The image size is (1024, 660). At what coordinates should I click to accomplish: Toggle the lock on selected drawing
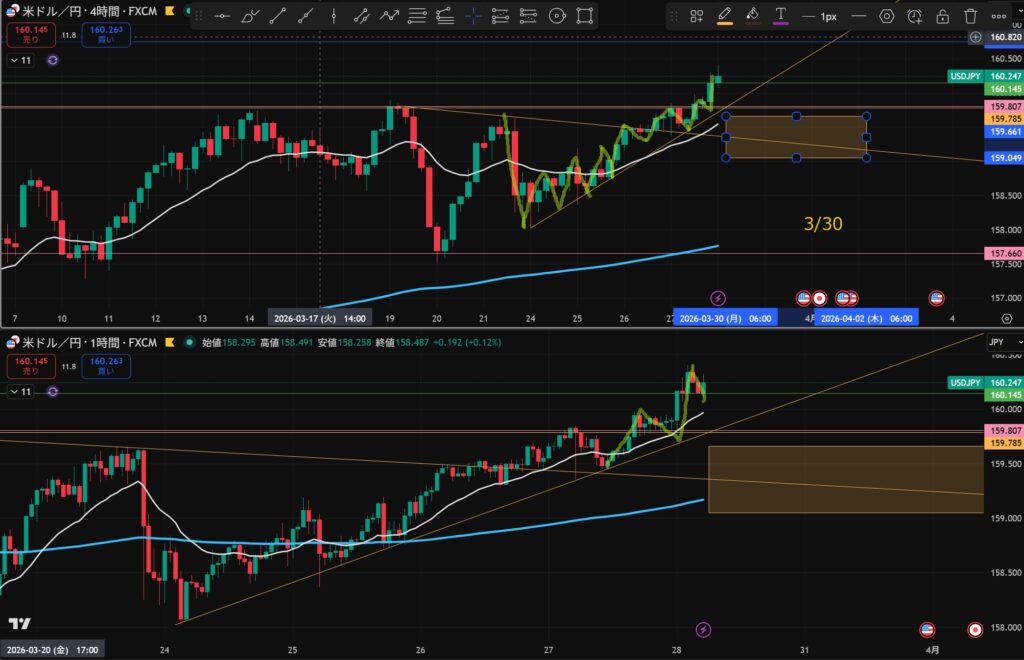[x=942, y=16]
